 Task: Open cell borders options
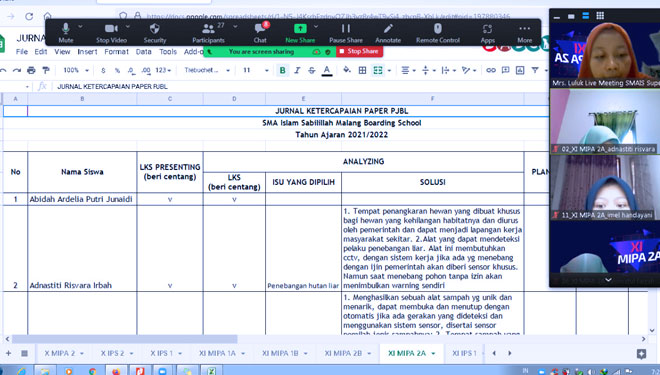click(x=362, y=70)
